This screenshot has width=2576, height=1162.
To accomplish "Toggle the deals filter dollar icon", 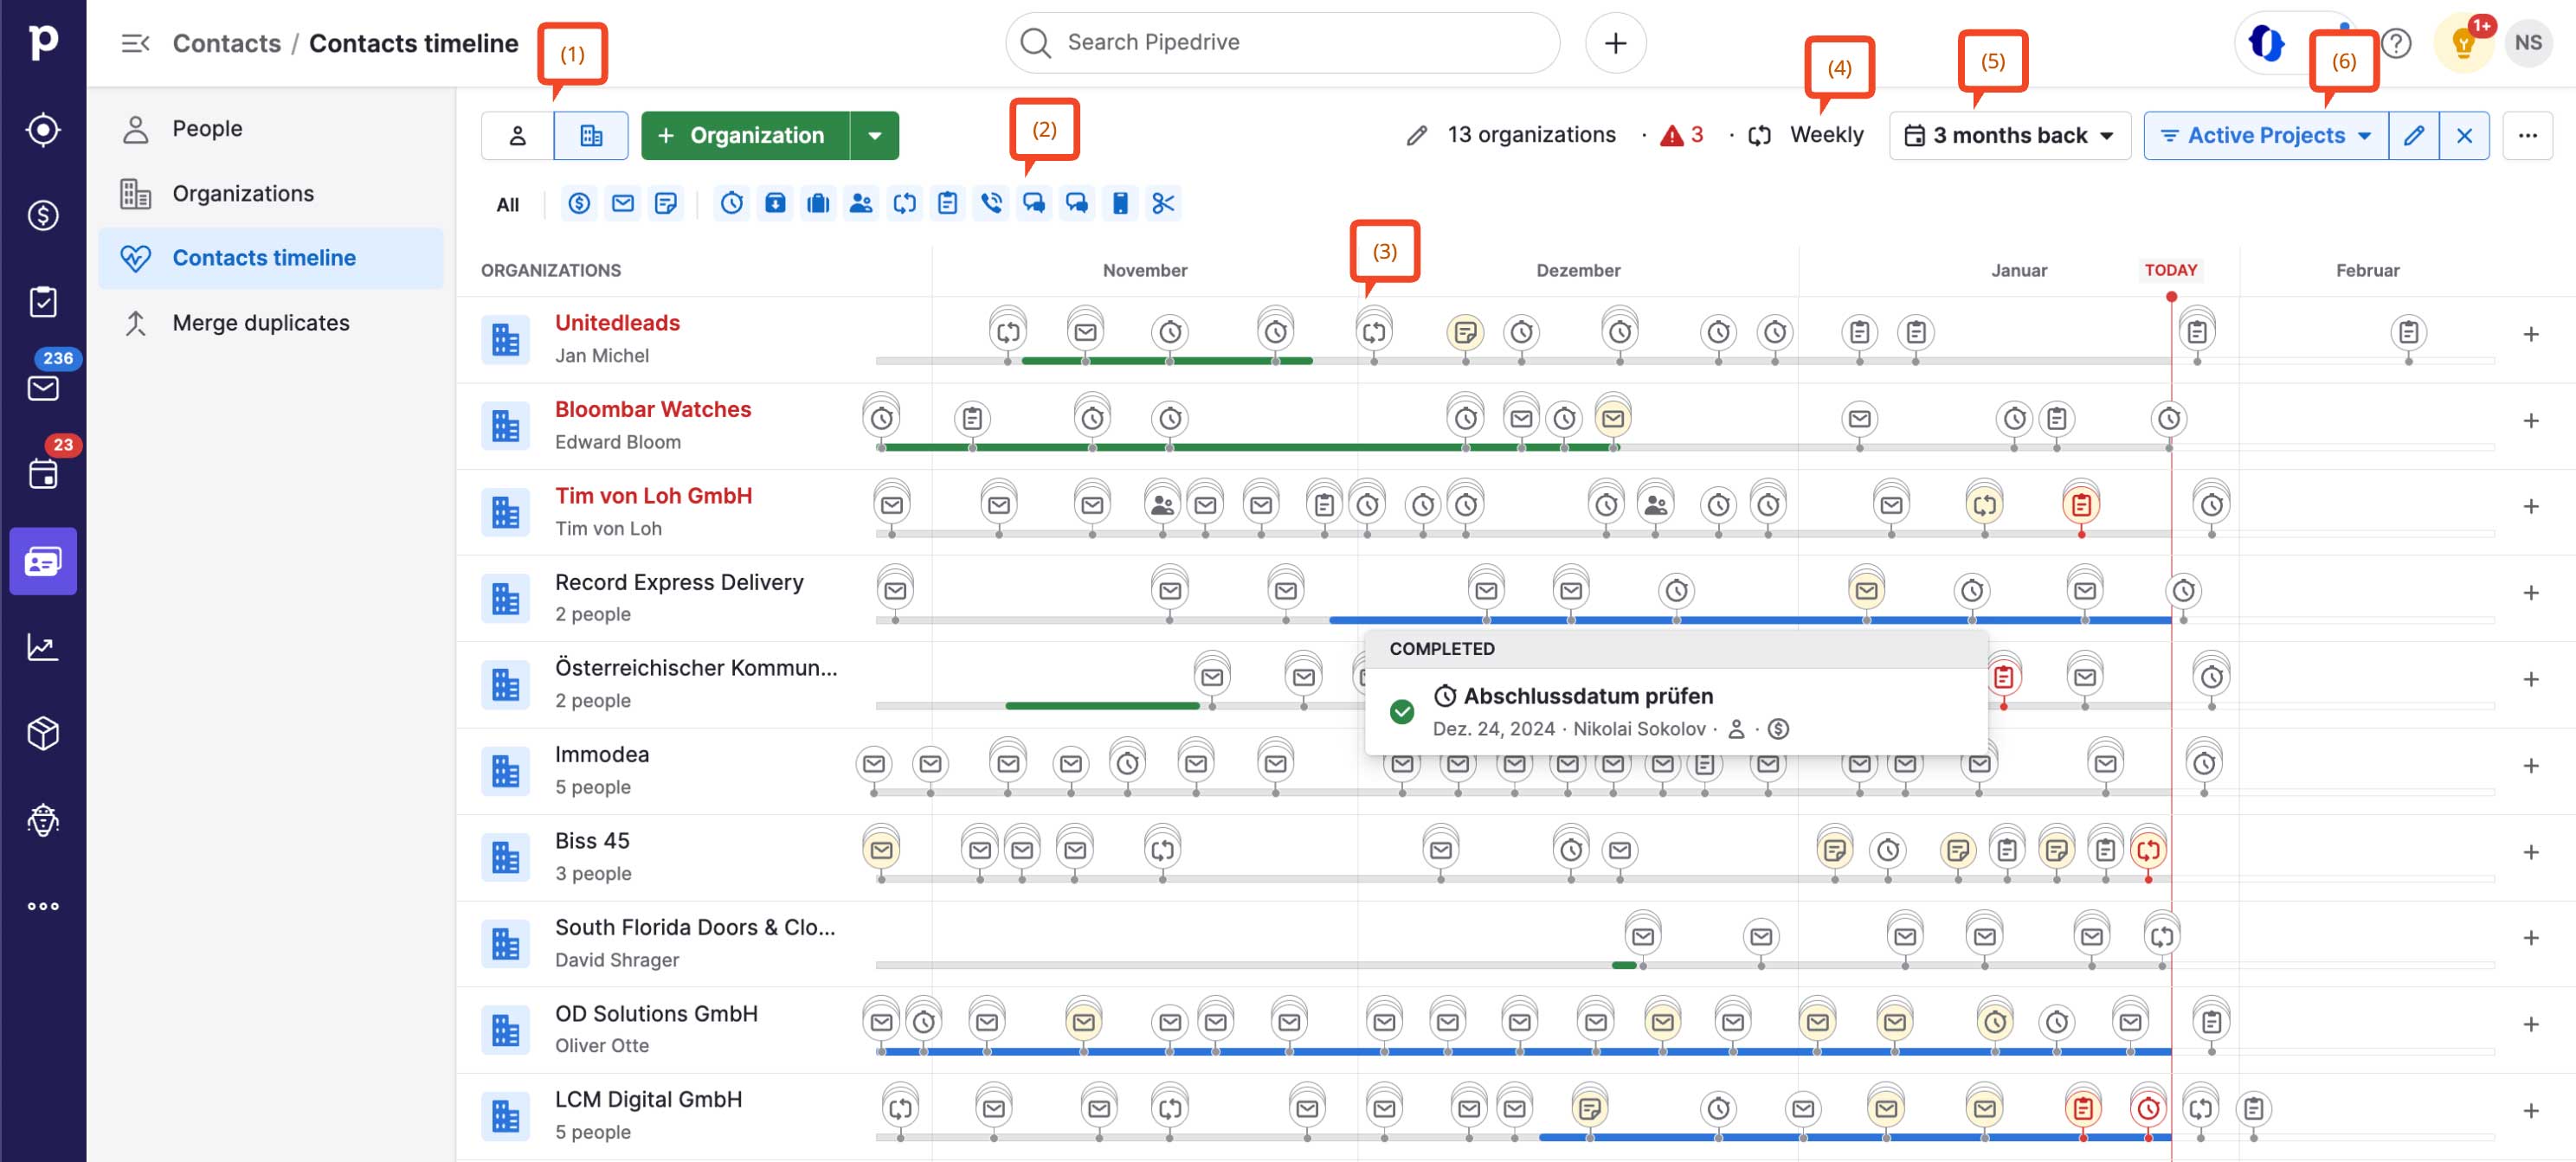I will [579, 204].
